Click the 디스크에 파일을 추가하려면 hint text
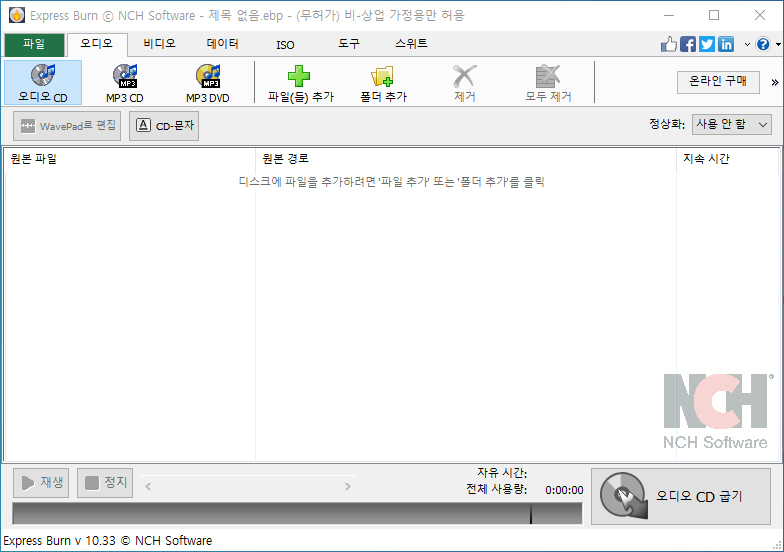Screen dimensions: 784x552 click(x=392, y=182)
